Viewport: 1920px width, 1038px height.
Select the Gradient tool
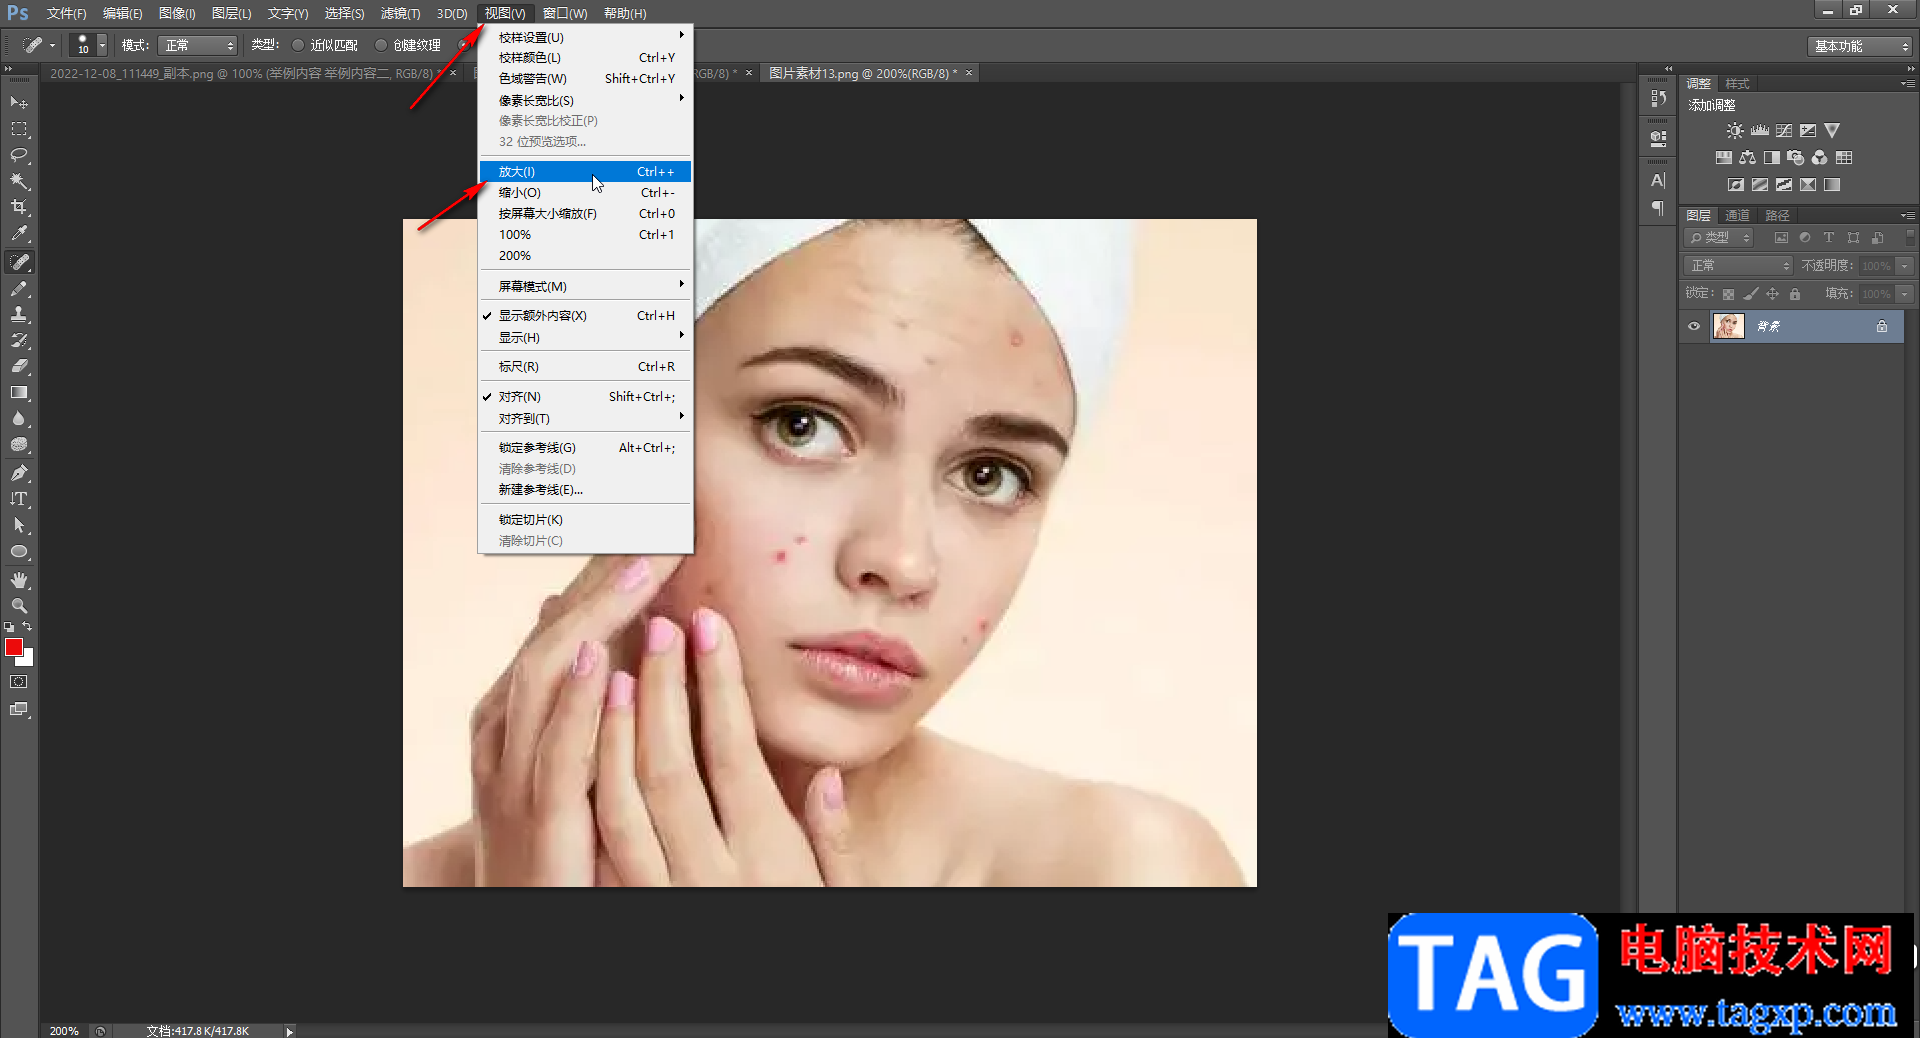point(19,393)
